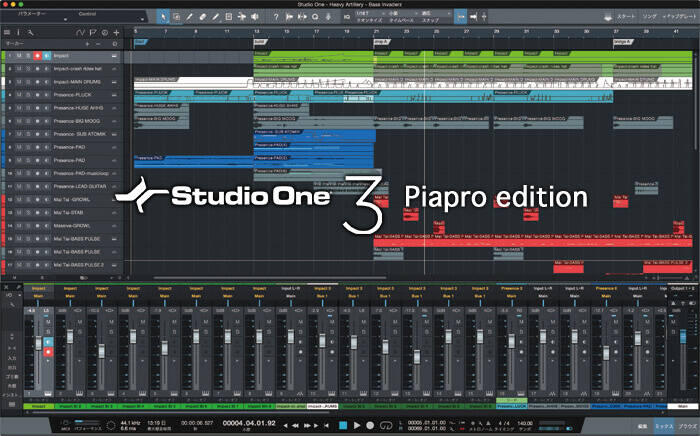
Task: Toggle the snap button in the toolbar
Action: tap(461, 17)
